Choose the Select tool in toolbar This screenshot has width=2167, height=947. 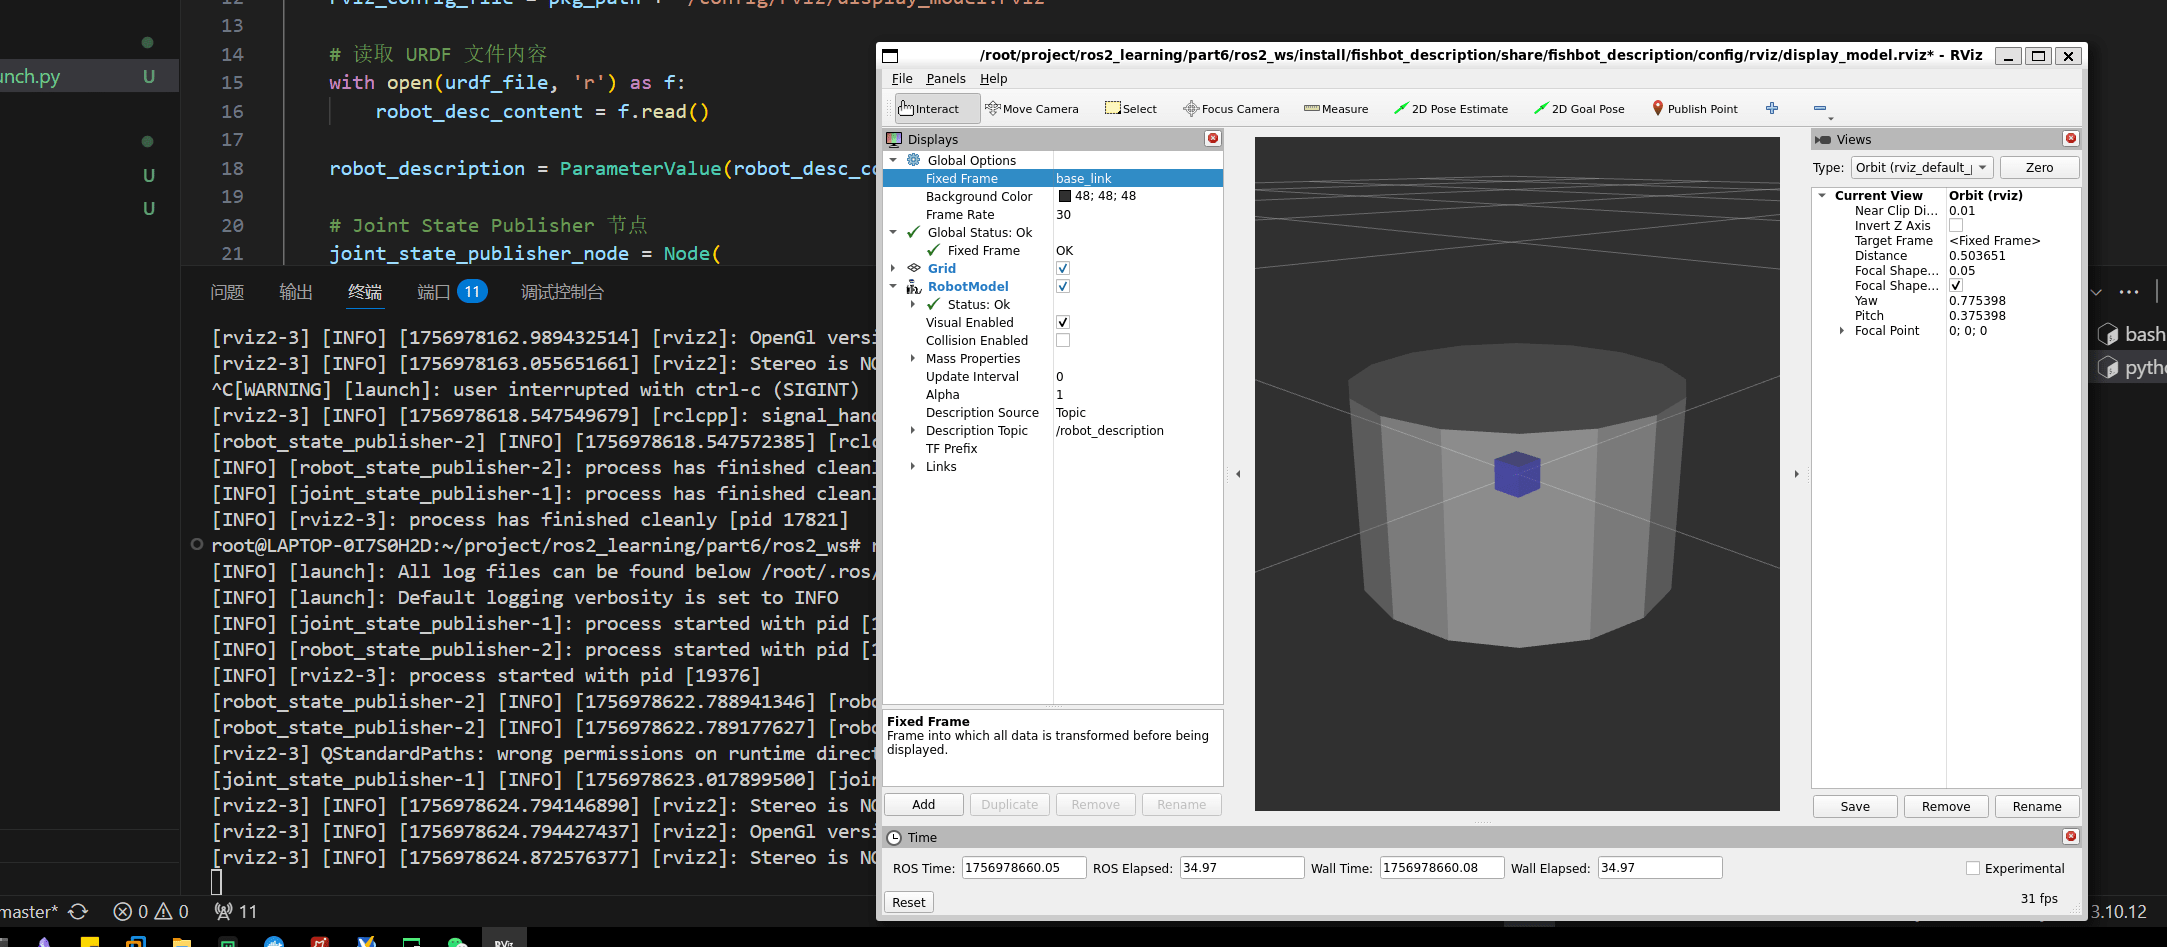[1130, 109]
